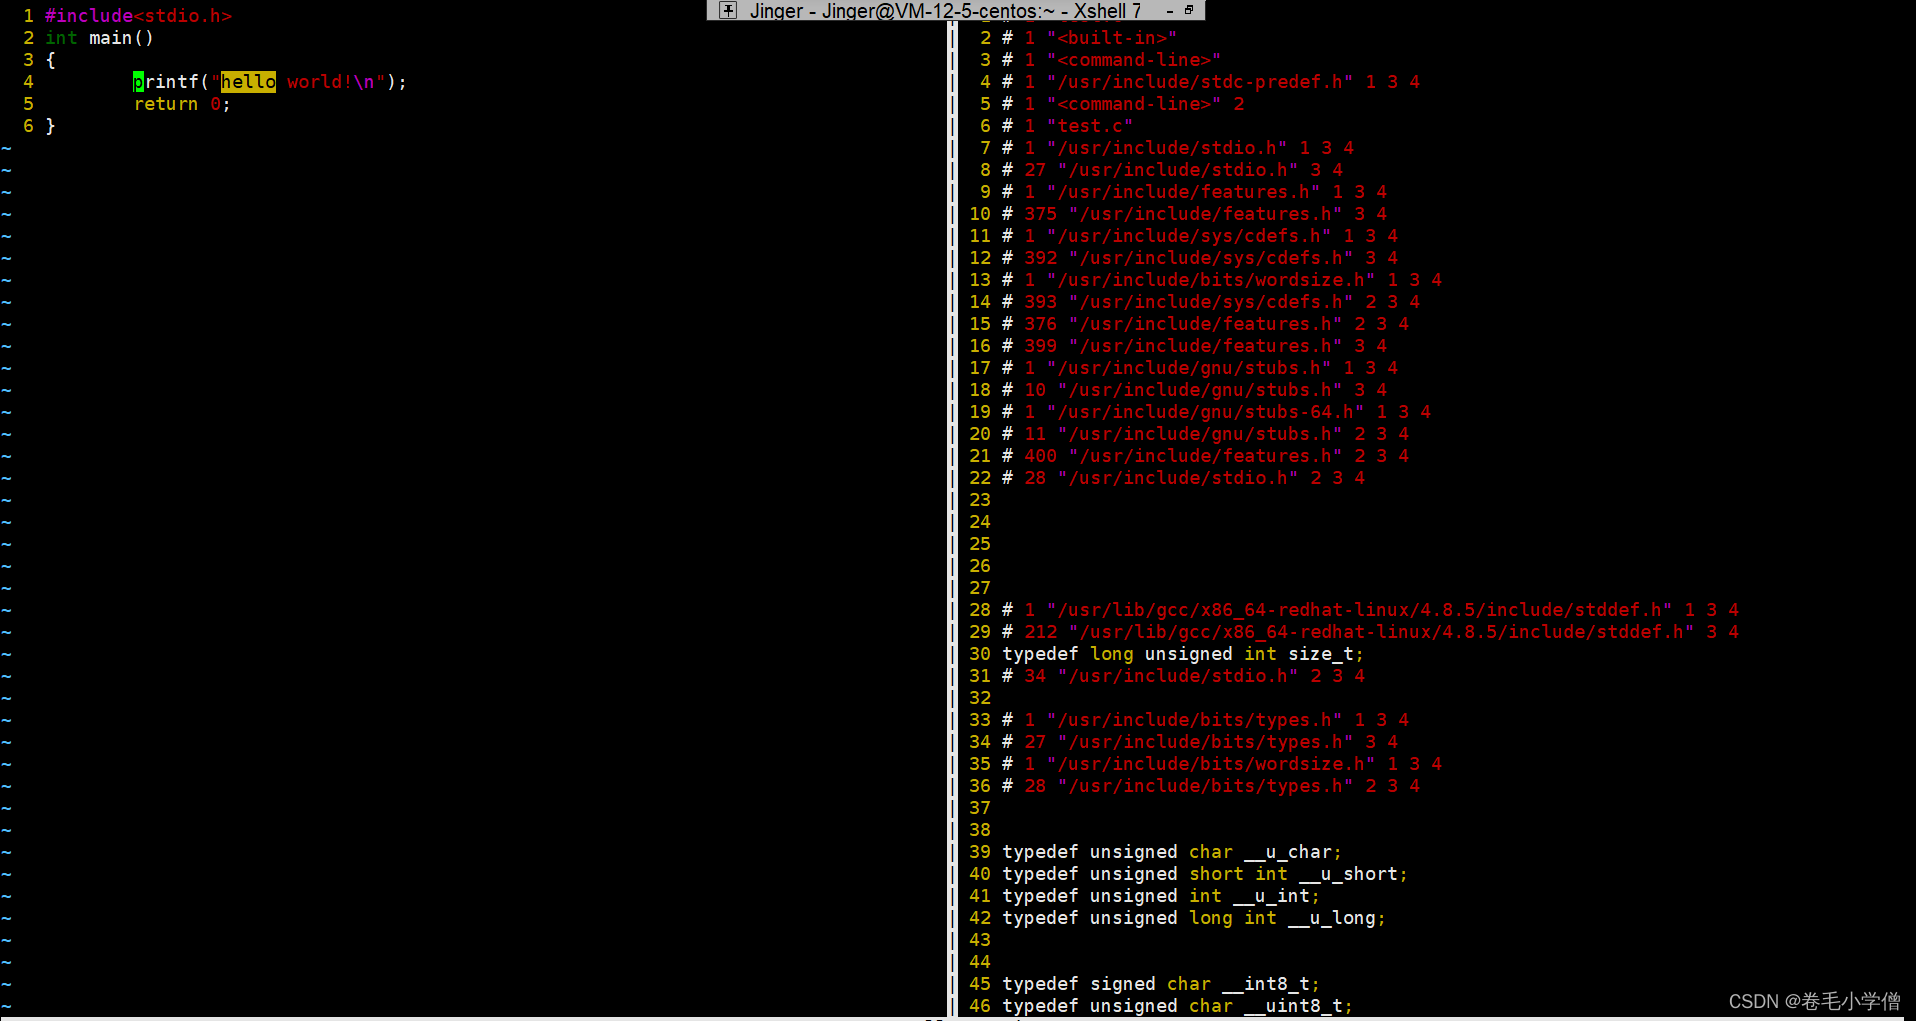Click line 13 '/usr/include/bits/wordsize.h'

(1221, 280)
